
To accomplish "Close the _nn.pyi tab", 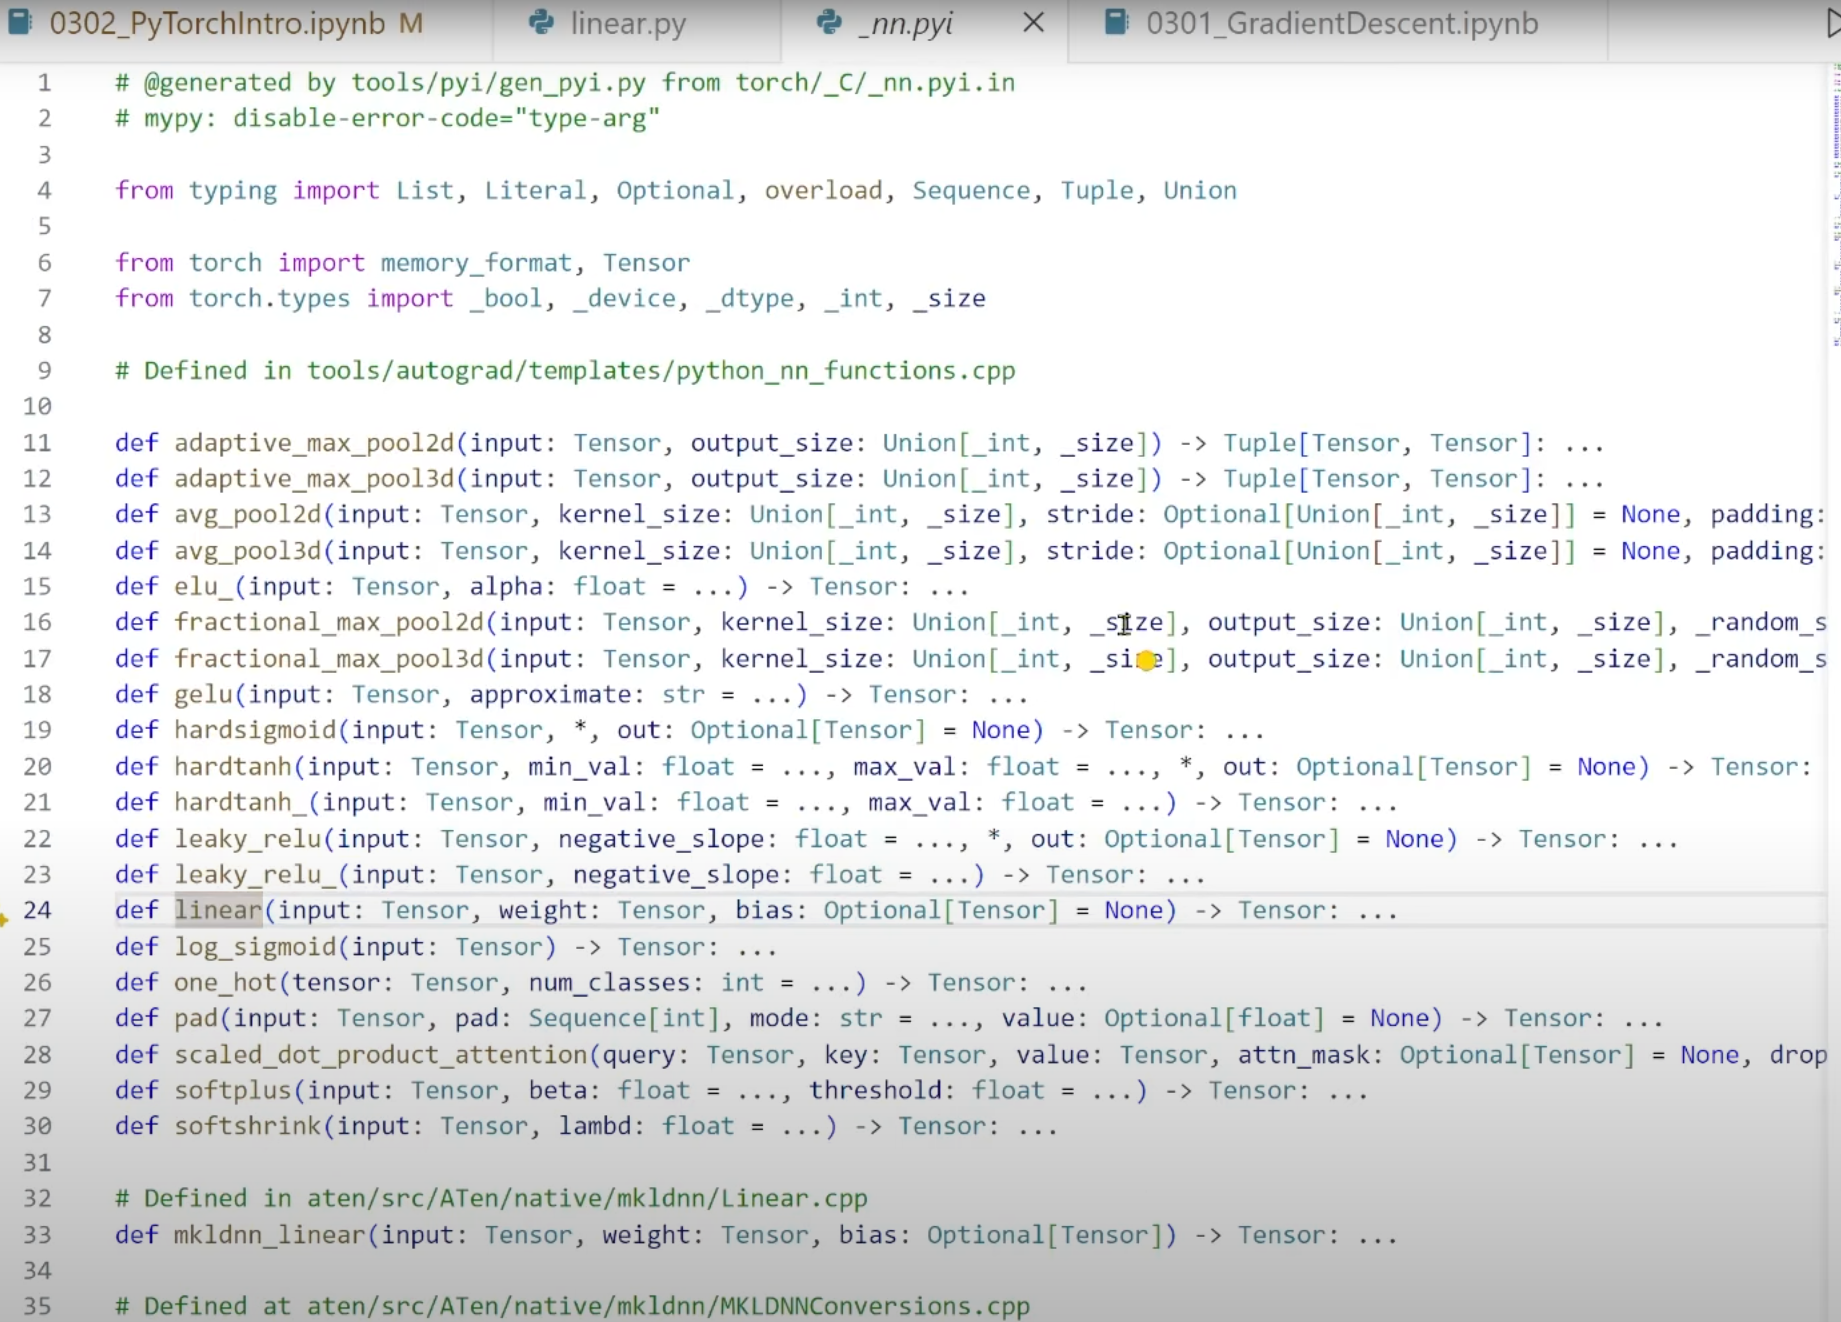I will [x=1034, y=23].
